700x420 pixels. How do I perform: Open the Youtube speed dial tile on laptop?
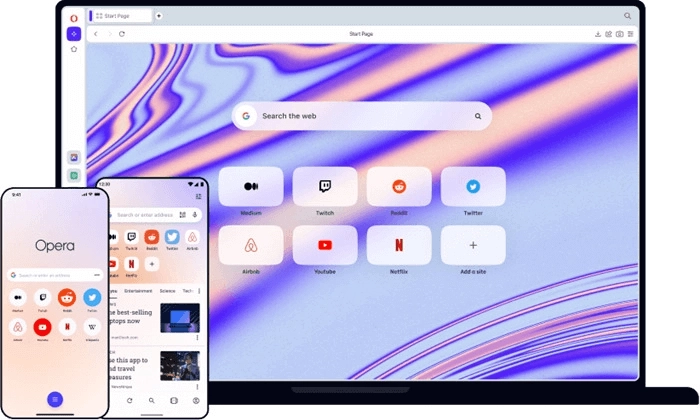click(325, 245)
